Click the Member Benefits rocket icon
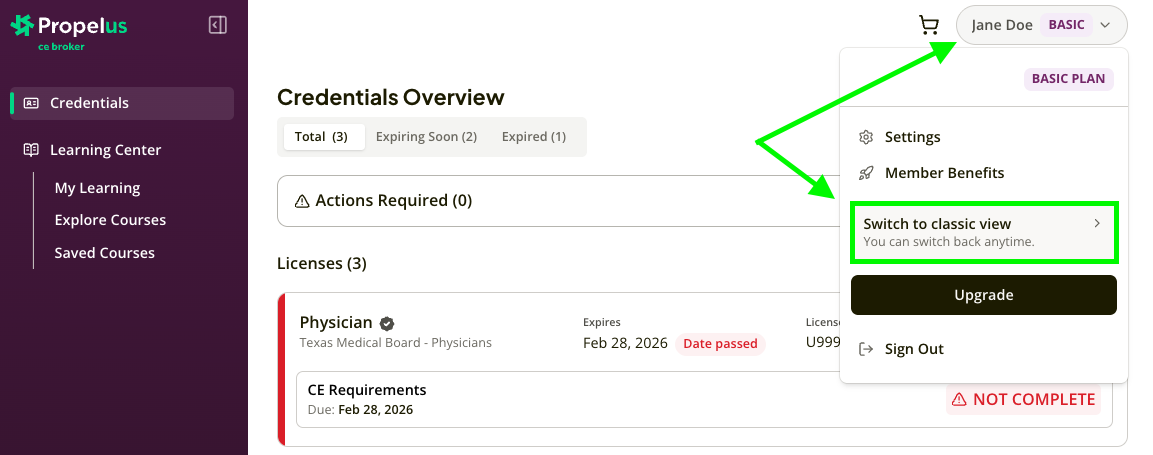The image size is (1153, 455). (867, 173)
